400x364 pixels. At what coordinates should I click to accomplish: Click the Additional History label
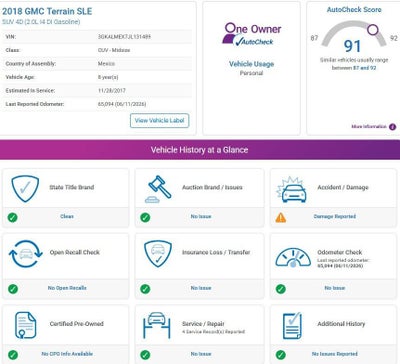pos(341,324)
